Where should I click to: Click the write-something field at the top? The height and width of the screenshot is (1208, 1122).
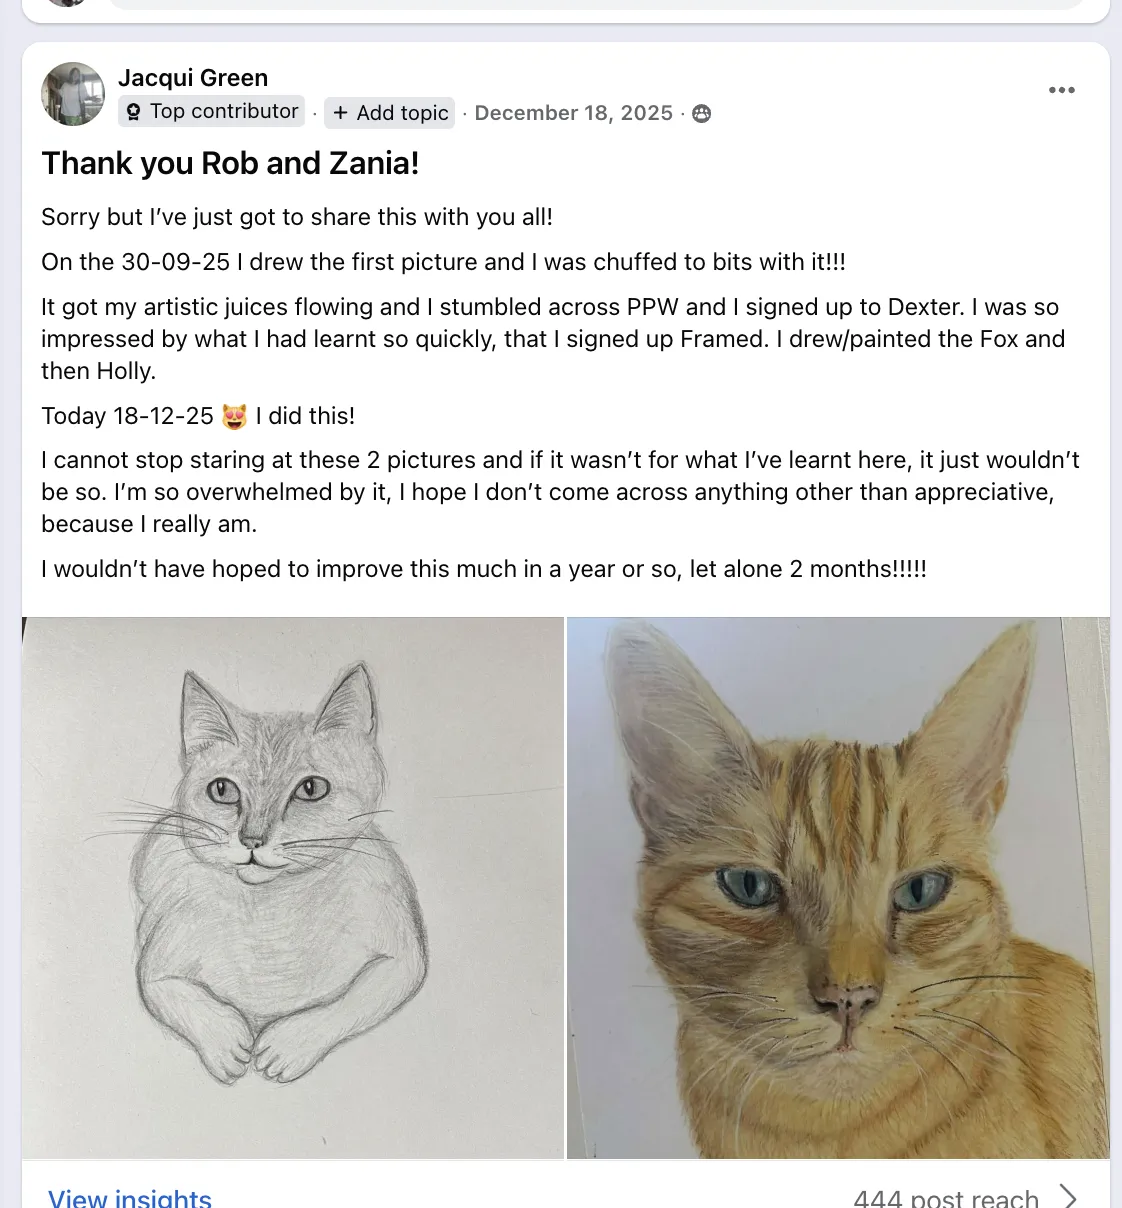point(595,4)
